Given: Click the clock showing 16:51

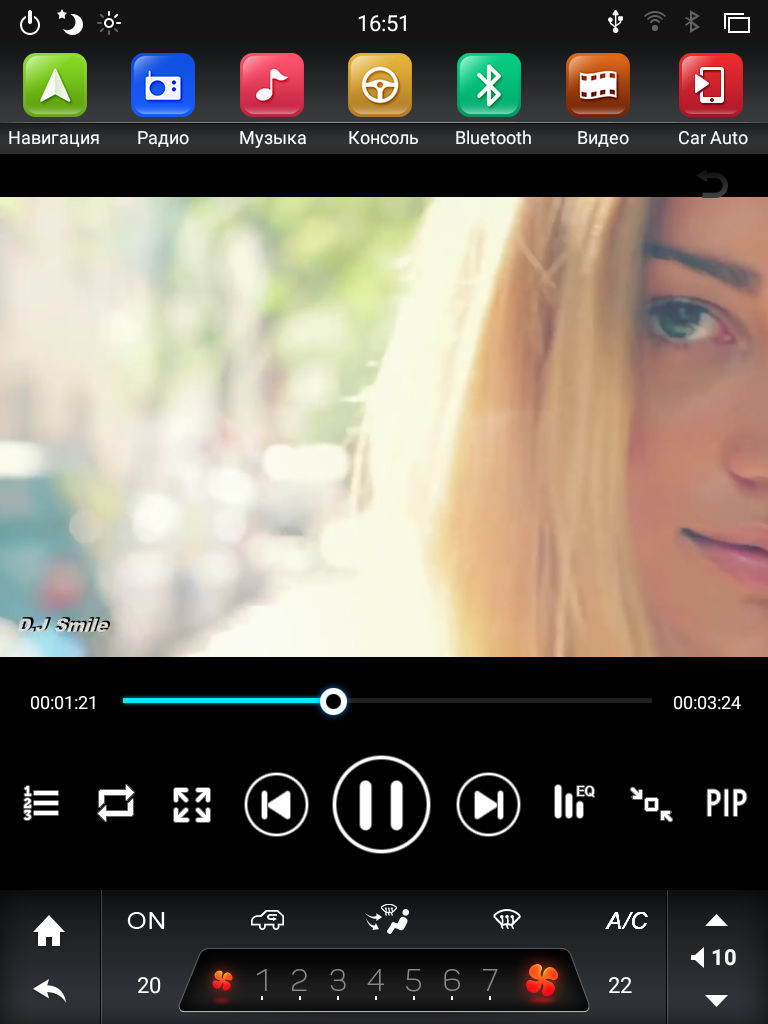Looking at the screenshot, I should 383,24.
